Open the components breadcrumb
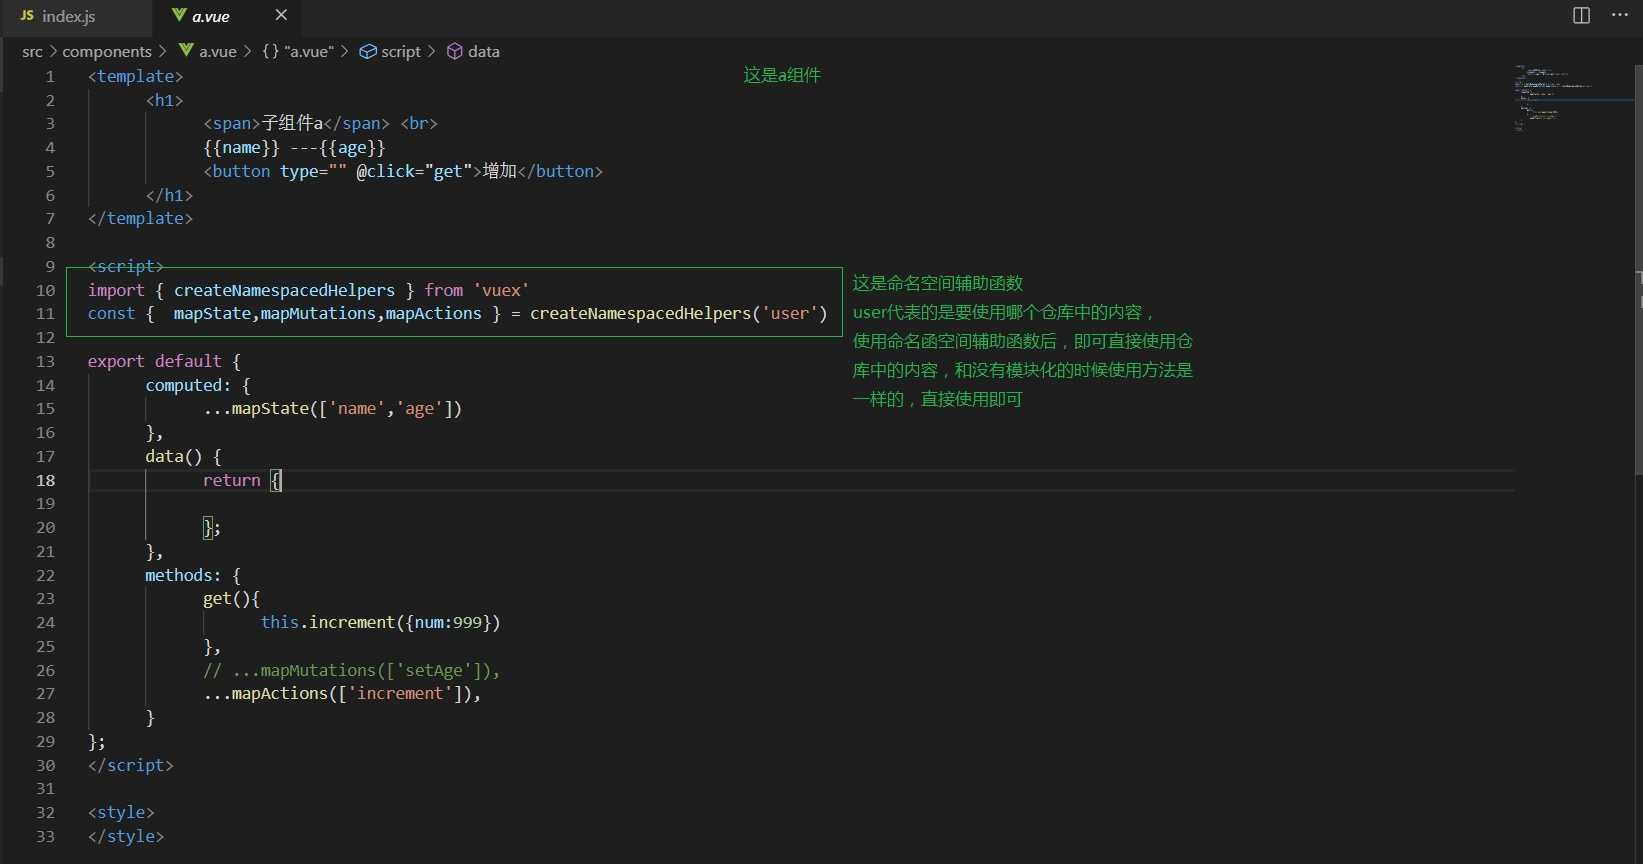Viewport: 1643px width, 864px height. coord(107,51)
